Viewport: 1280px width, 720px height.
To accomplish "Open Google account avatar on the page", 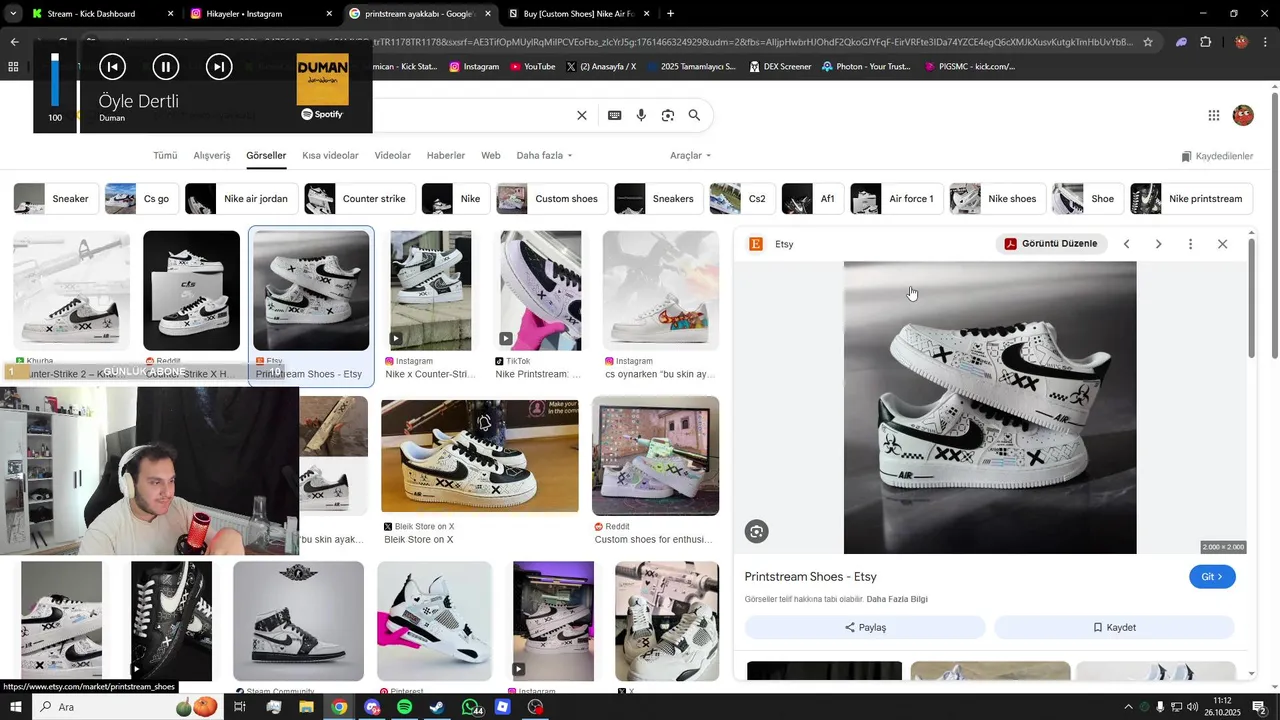I will 1243,115.
